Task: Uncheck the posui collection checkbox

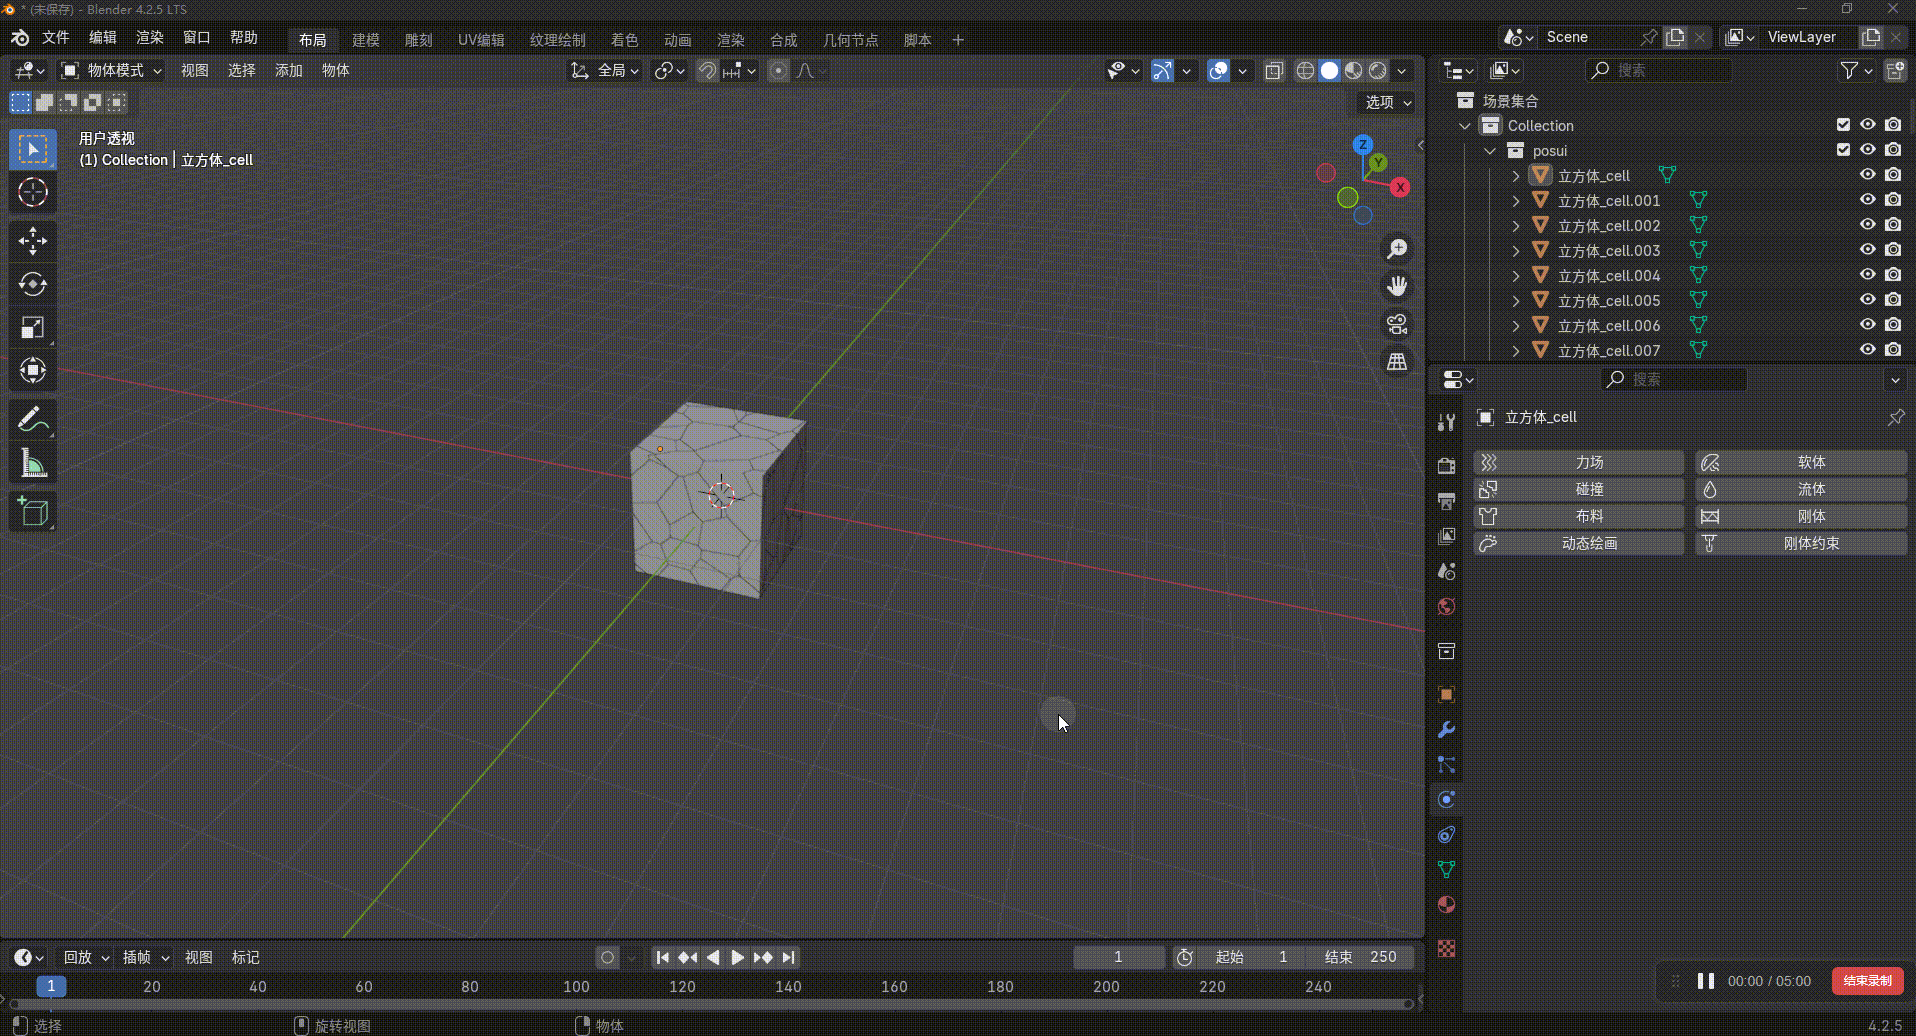Action: (1843, 150)
